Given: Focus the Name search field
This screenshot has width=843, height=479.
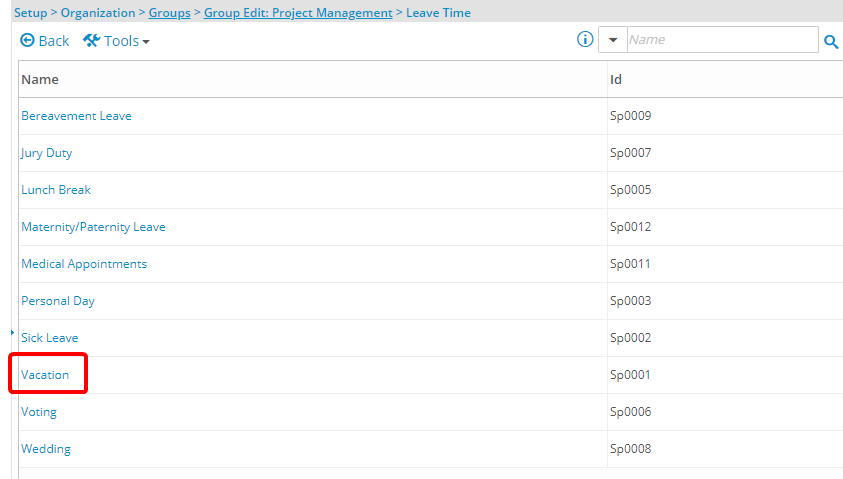Looking at the screenshot, I should pos(723,40).
